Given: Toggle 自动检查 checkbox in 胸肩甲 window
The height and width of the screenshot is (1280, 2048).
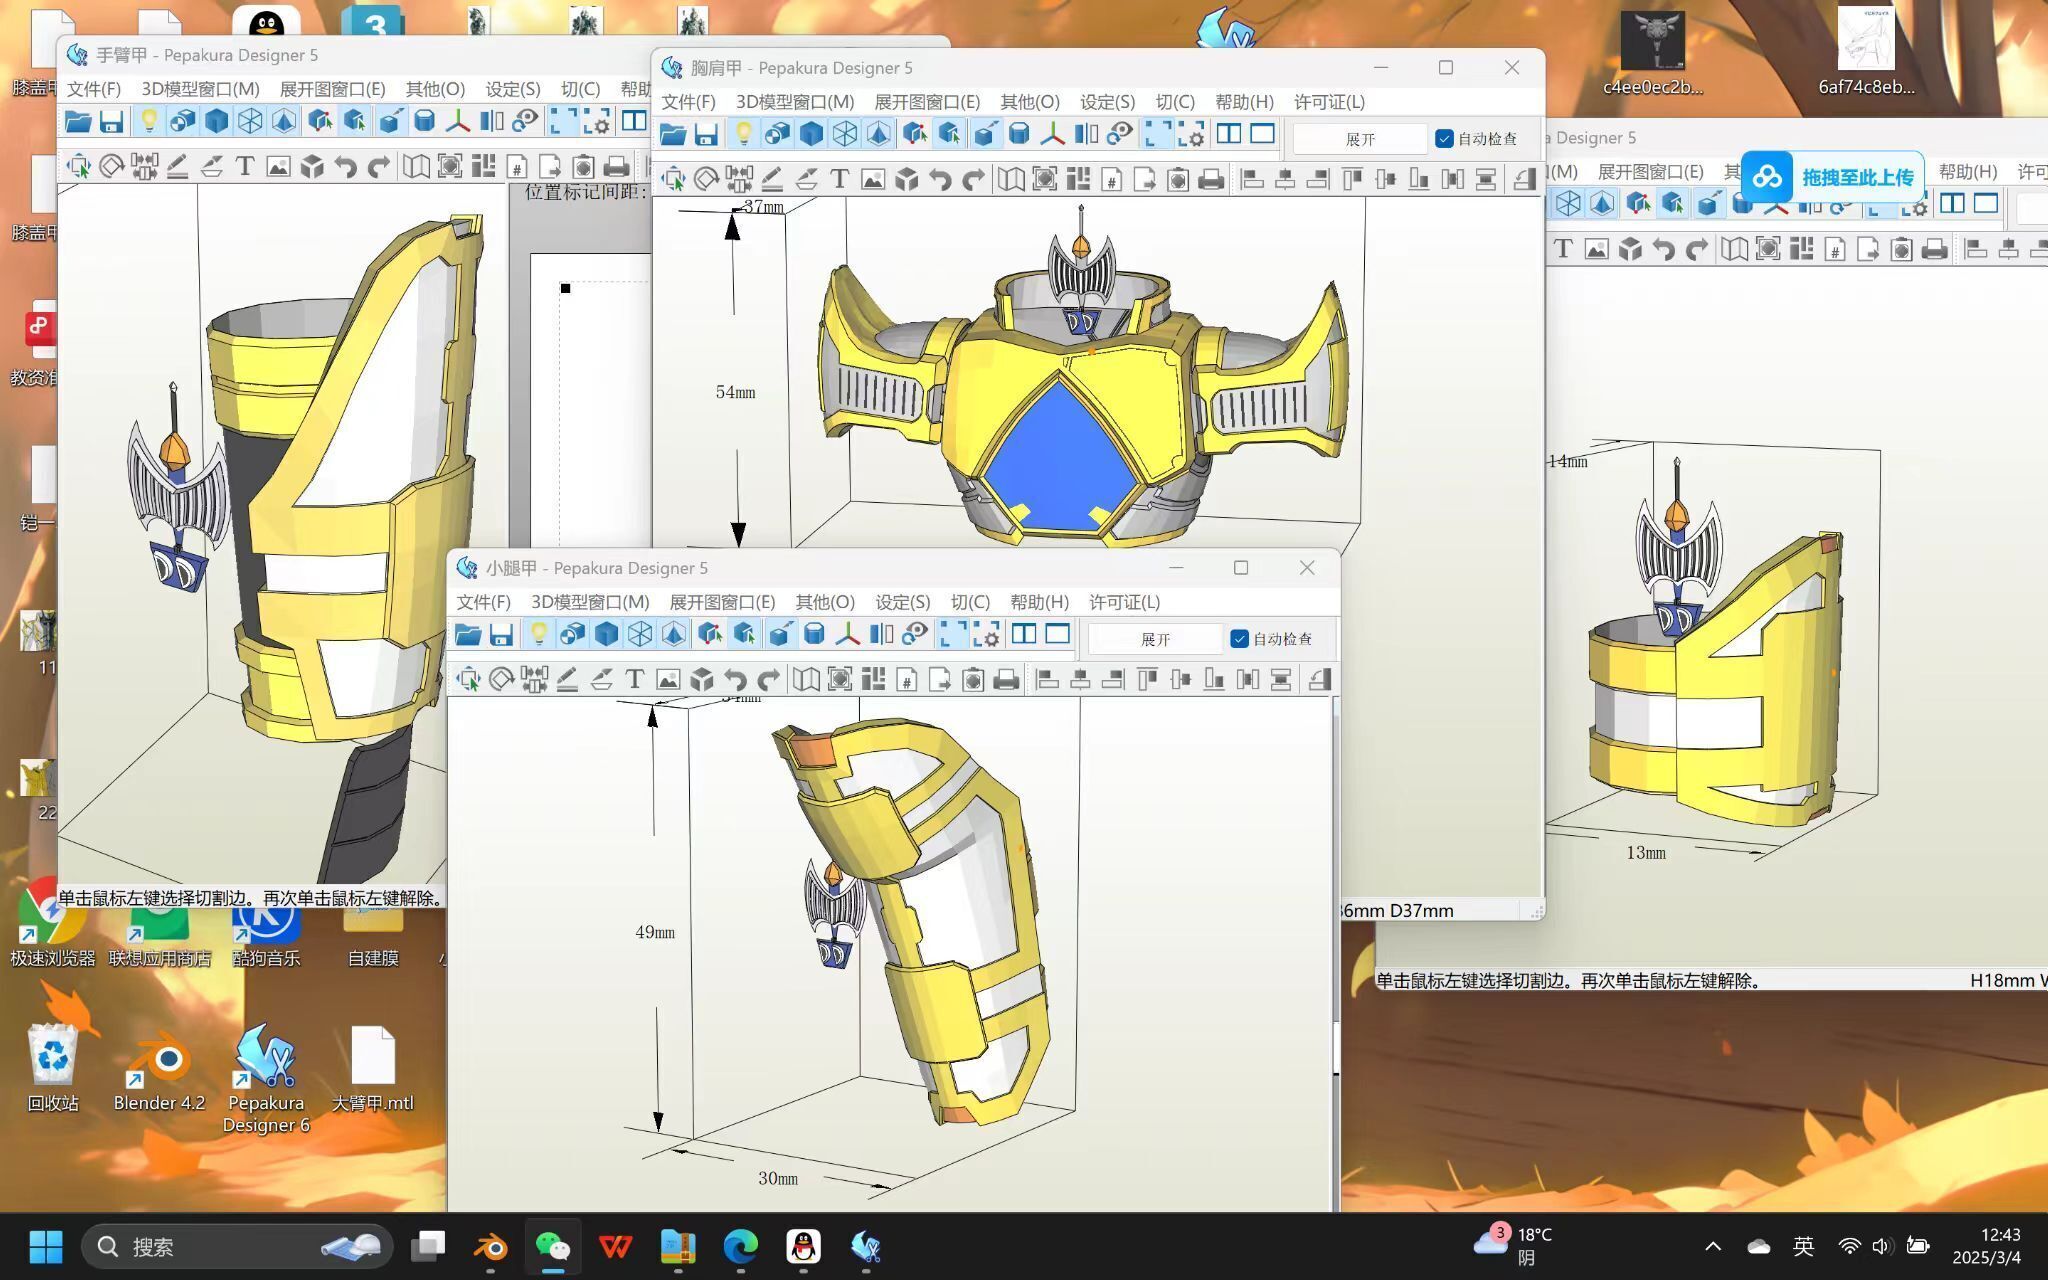Looking at the screenshot, I should [x=1444, y=139].
